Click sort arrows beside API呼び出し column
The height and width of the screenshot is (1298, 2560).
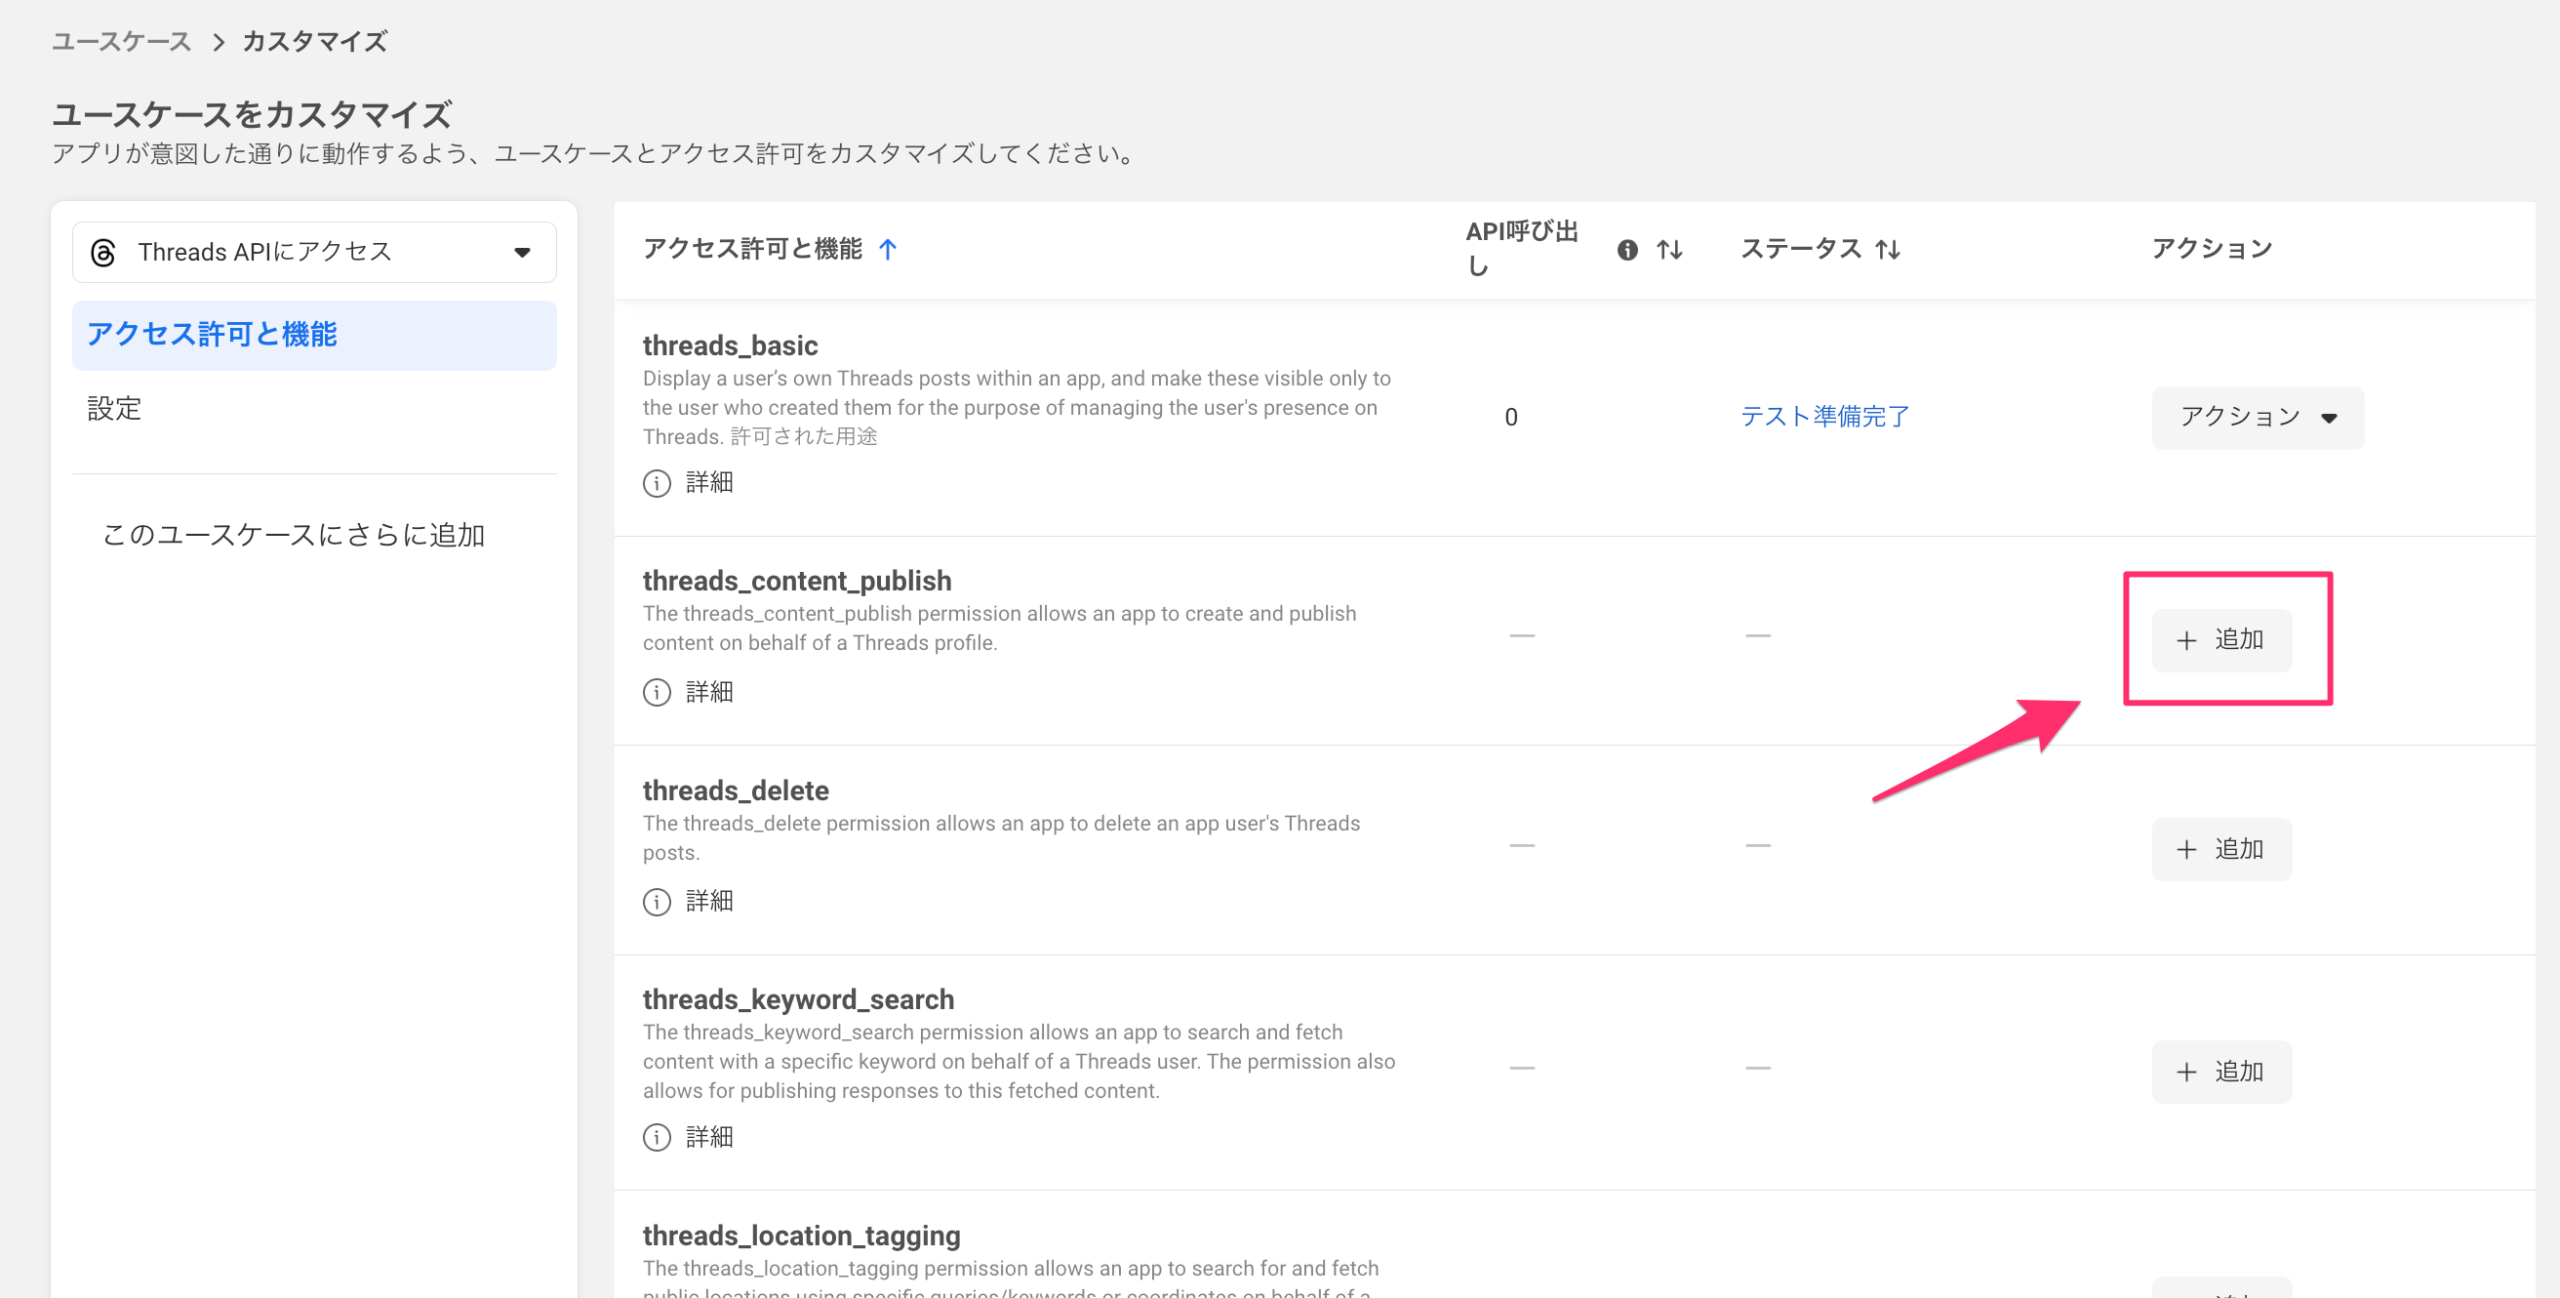pyautogui.click(x=1669, y=250)
